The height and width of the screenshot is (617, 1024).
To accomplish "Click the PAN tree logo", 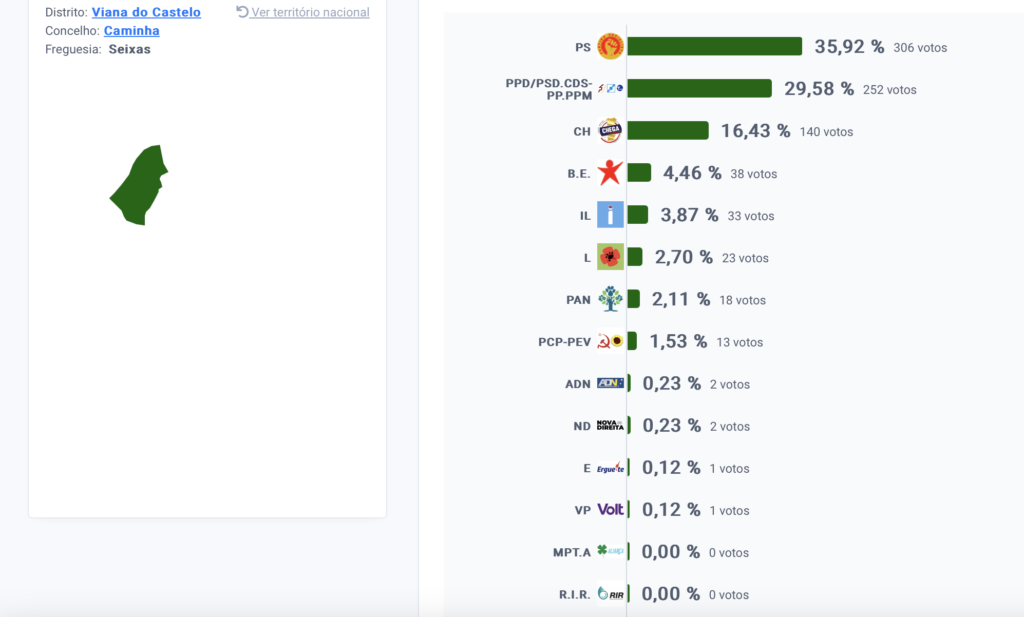I will coord(611,299).
